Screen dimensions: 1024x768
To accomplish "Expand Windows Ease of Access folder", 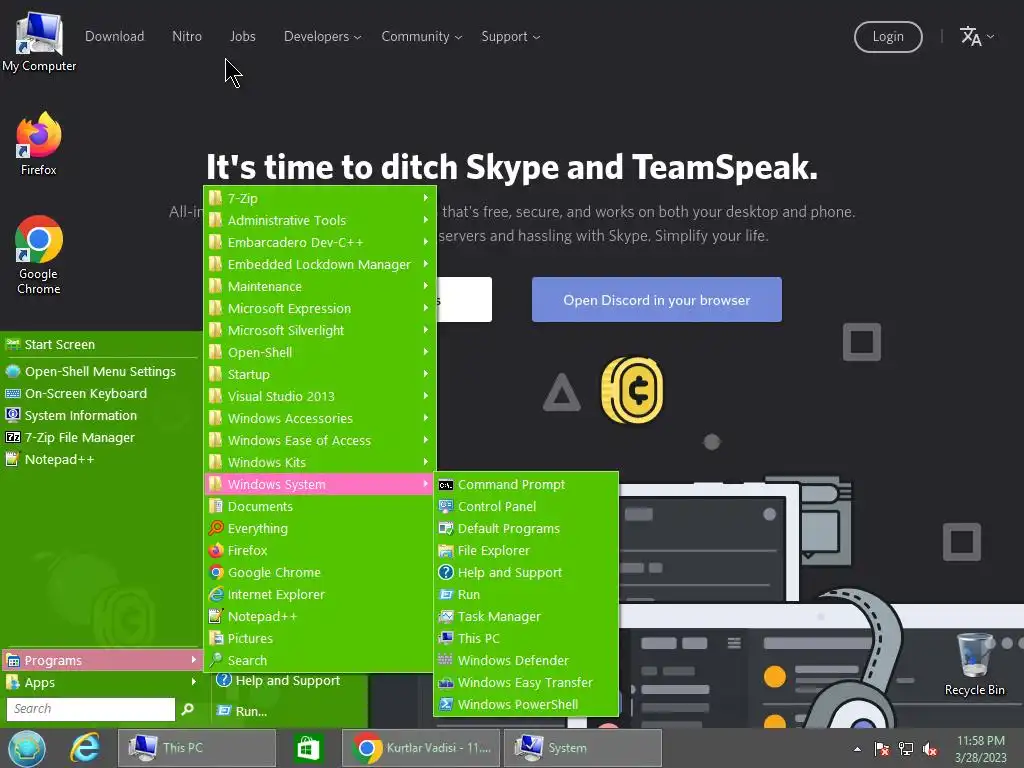I will pyautogui.click(x=319, y=441).
